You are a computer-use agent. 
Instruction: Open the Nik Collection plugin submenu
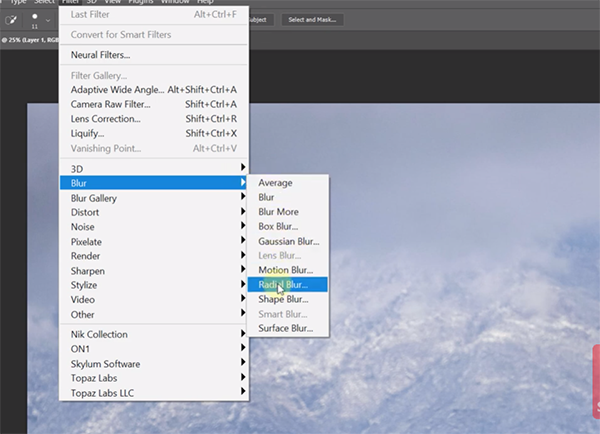pyautogui.click(x=154, y=334)
